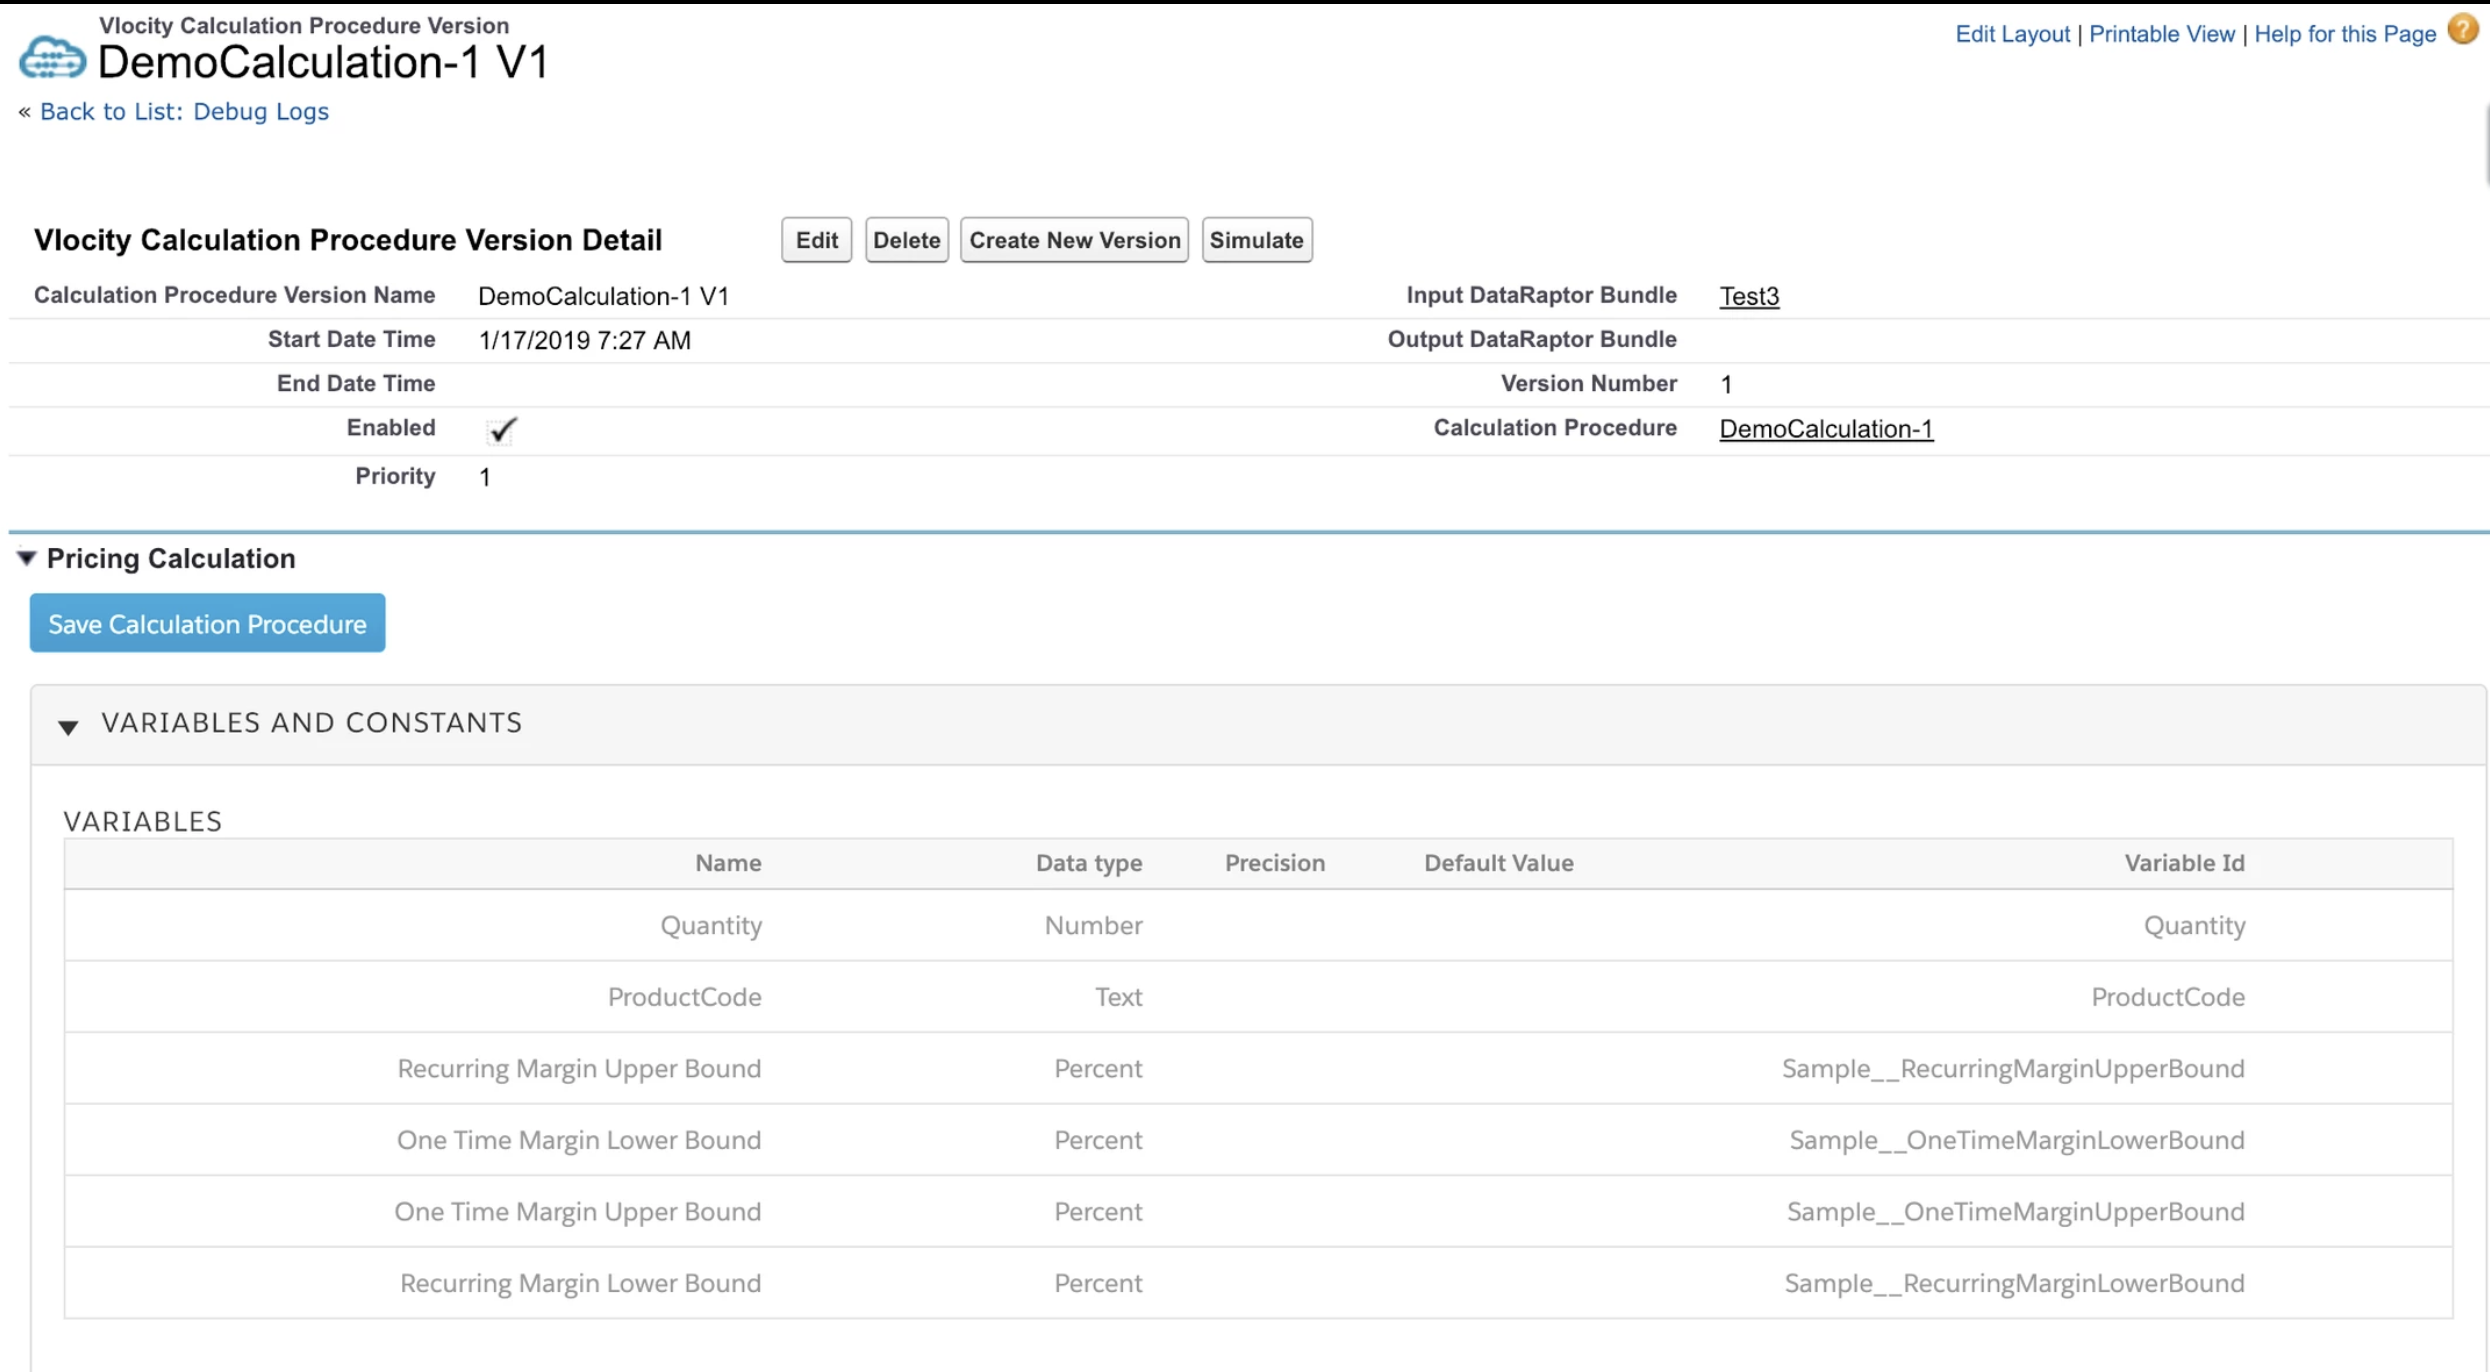
Task: Click the Number data type cell
Action: point(1093,925)
